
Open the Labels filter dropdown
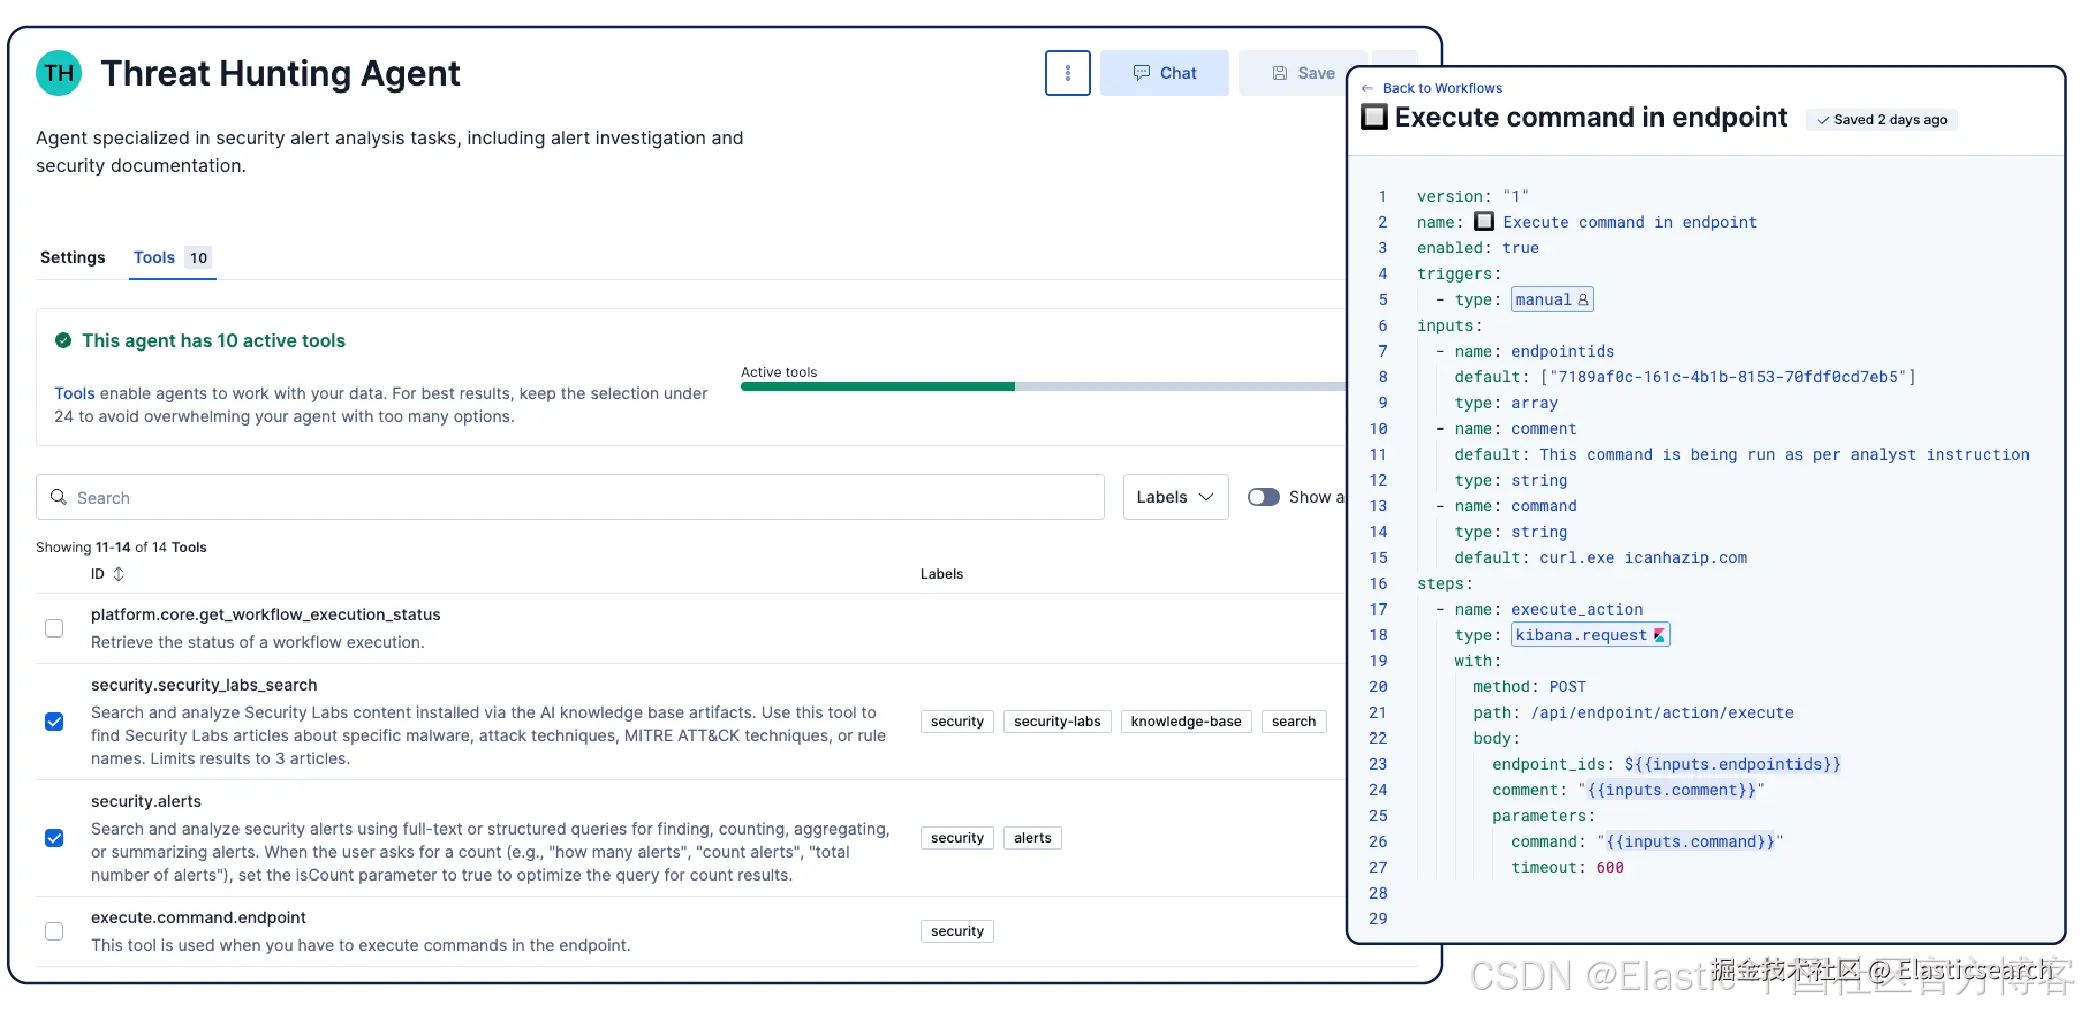1175,497
